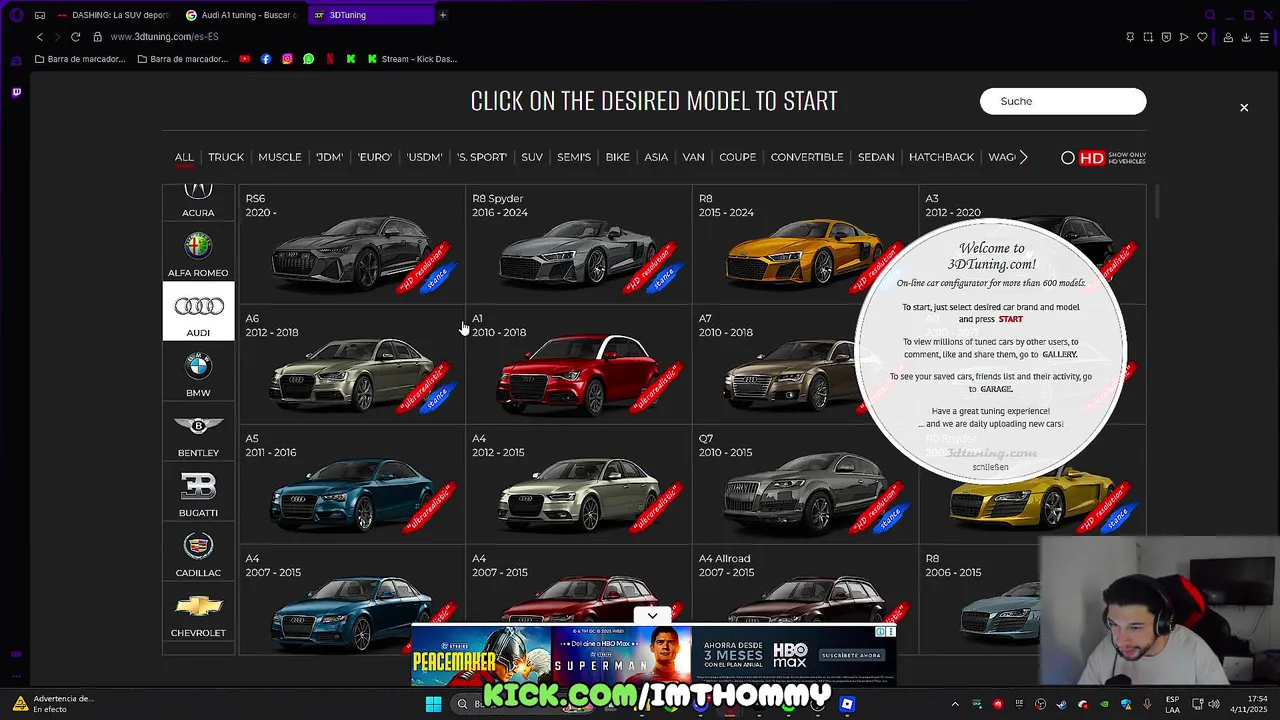Image resolution: width=1280 pixels, height=720 pixels.
Task: Filter models by TRUCK category
Action: click(x=226, y=157)
